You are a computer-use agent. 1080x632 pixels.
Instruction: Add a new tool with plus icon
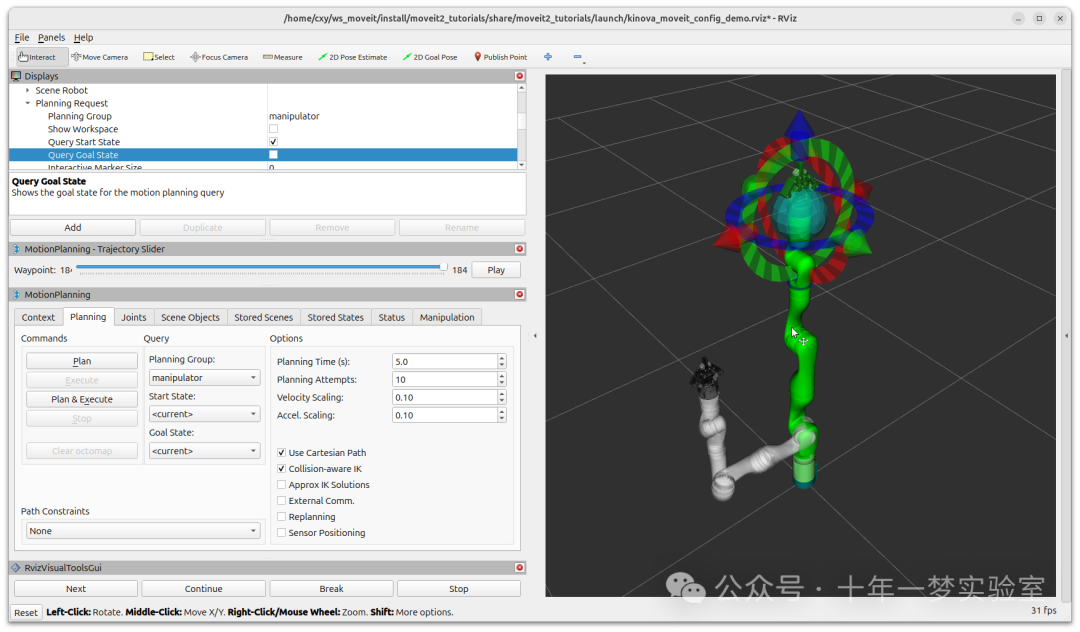(548, 57)
